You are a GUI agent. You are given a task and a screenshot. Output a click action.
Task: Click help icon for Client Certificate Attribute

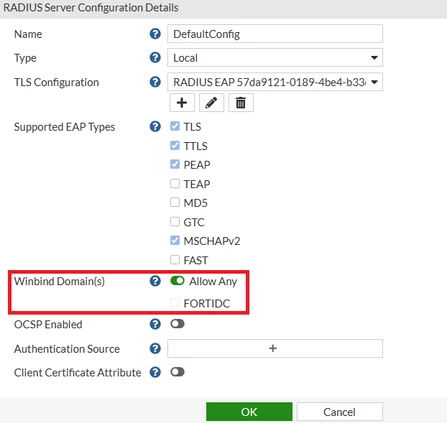point(155,372)
